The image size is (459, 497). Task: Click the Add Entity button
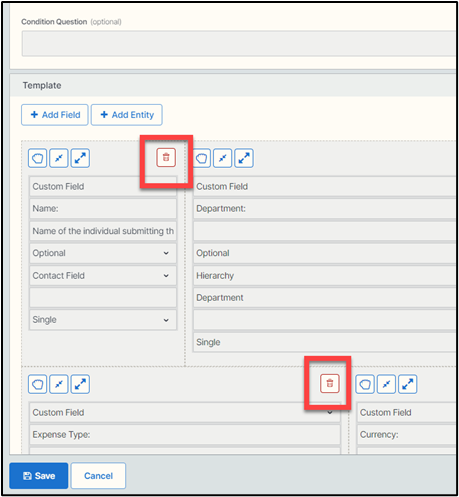[127, 115]
